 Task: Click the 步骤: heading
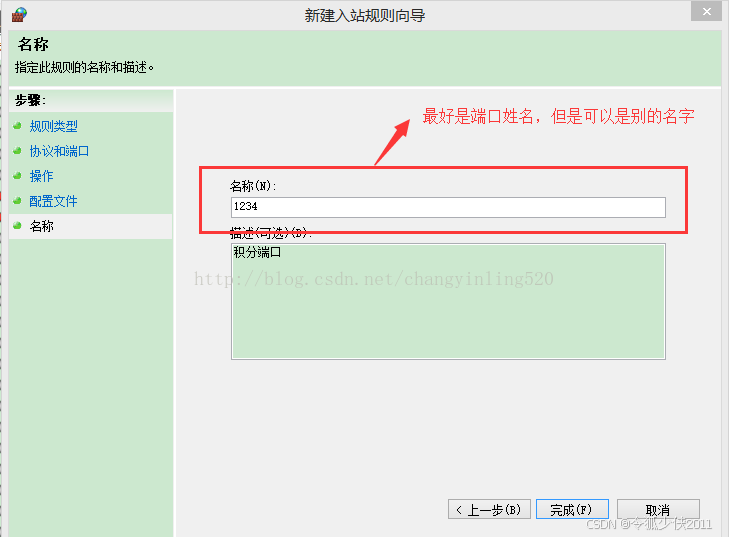pos(30,100)
